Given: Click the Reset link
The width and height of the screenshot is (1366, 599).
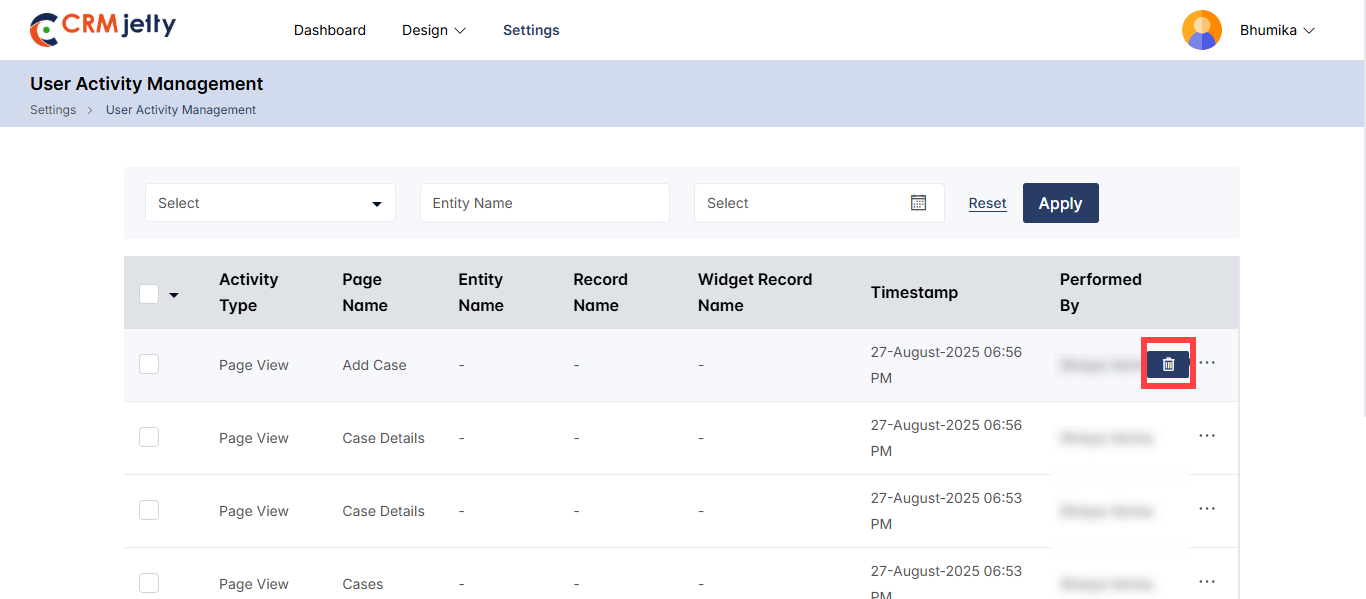Looking at the screenshot, I should coord(987,203).
